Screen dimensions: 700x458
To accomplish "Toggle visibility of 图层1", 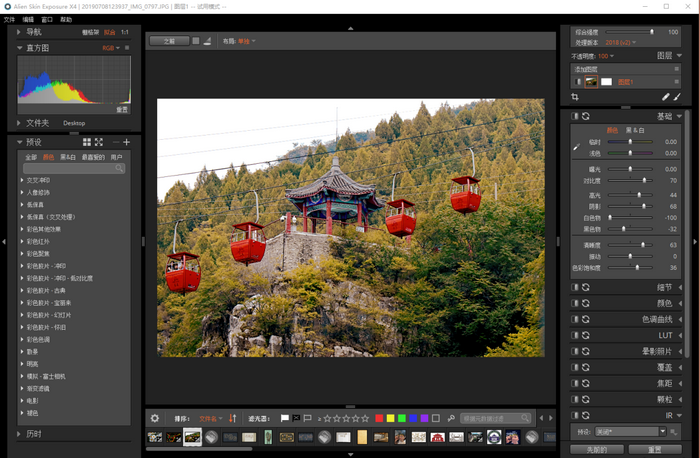I will 576,82.
